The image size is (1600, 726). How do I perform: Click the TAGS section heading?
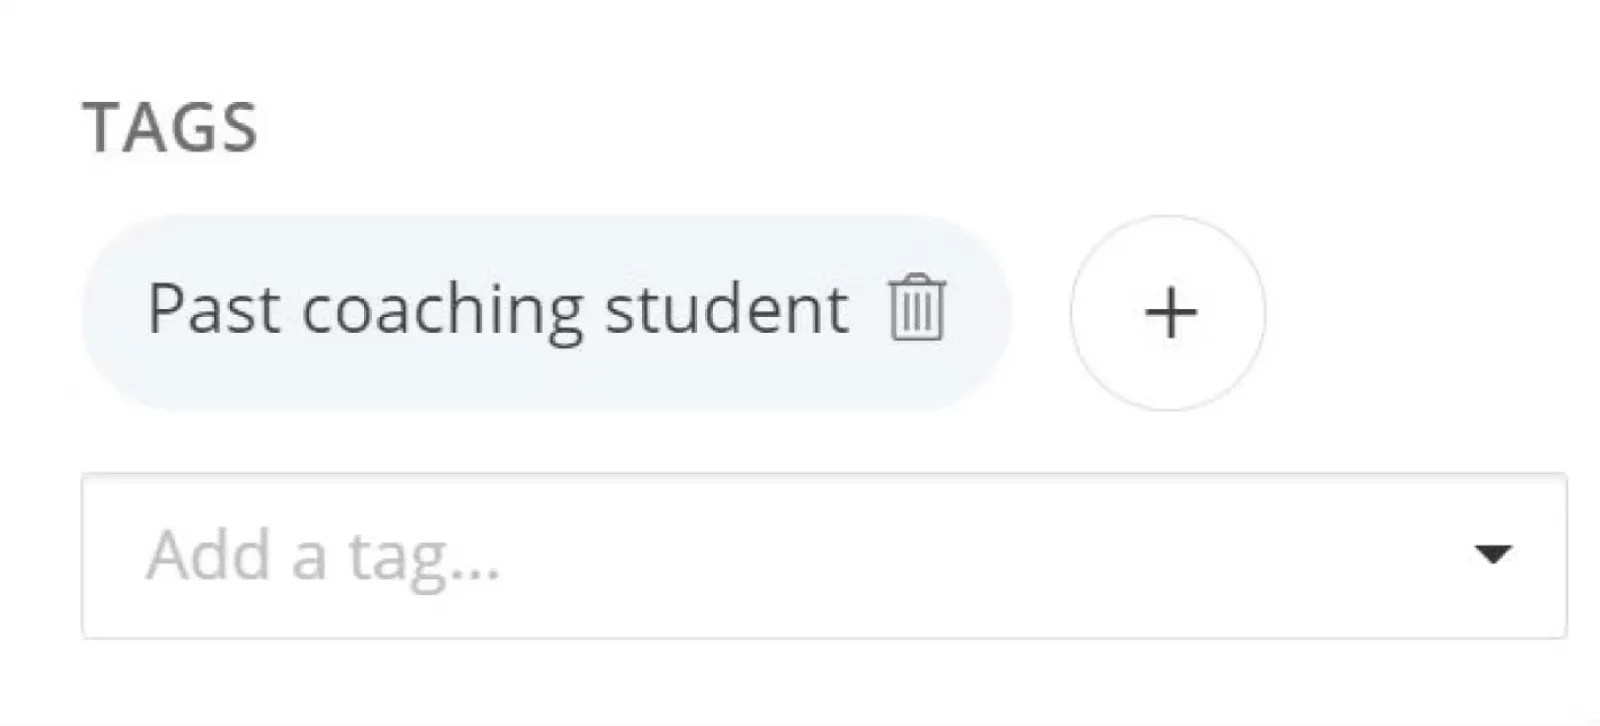pyautogui.click(x=170, y=128)
